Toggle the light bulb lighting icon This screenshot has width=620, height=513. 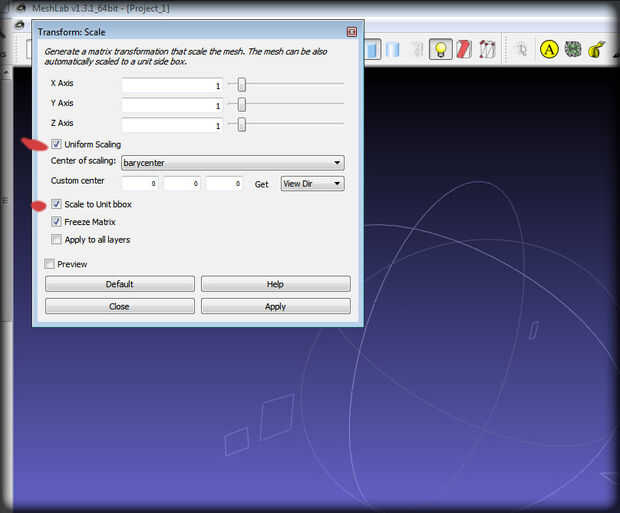440,49
